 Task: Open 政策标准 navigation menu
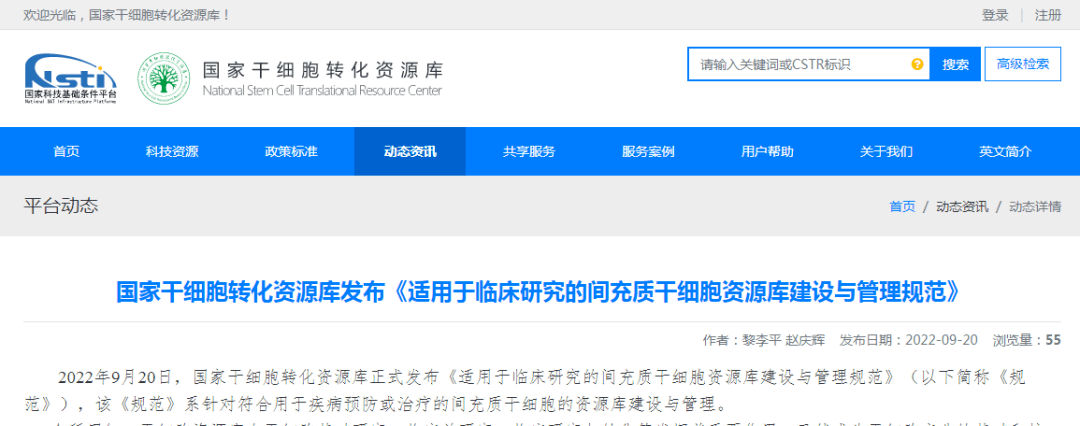[x=291, y=151]
